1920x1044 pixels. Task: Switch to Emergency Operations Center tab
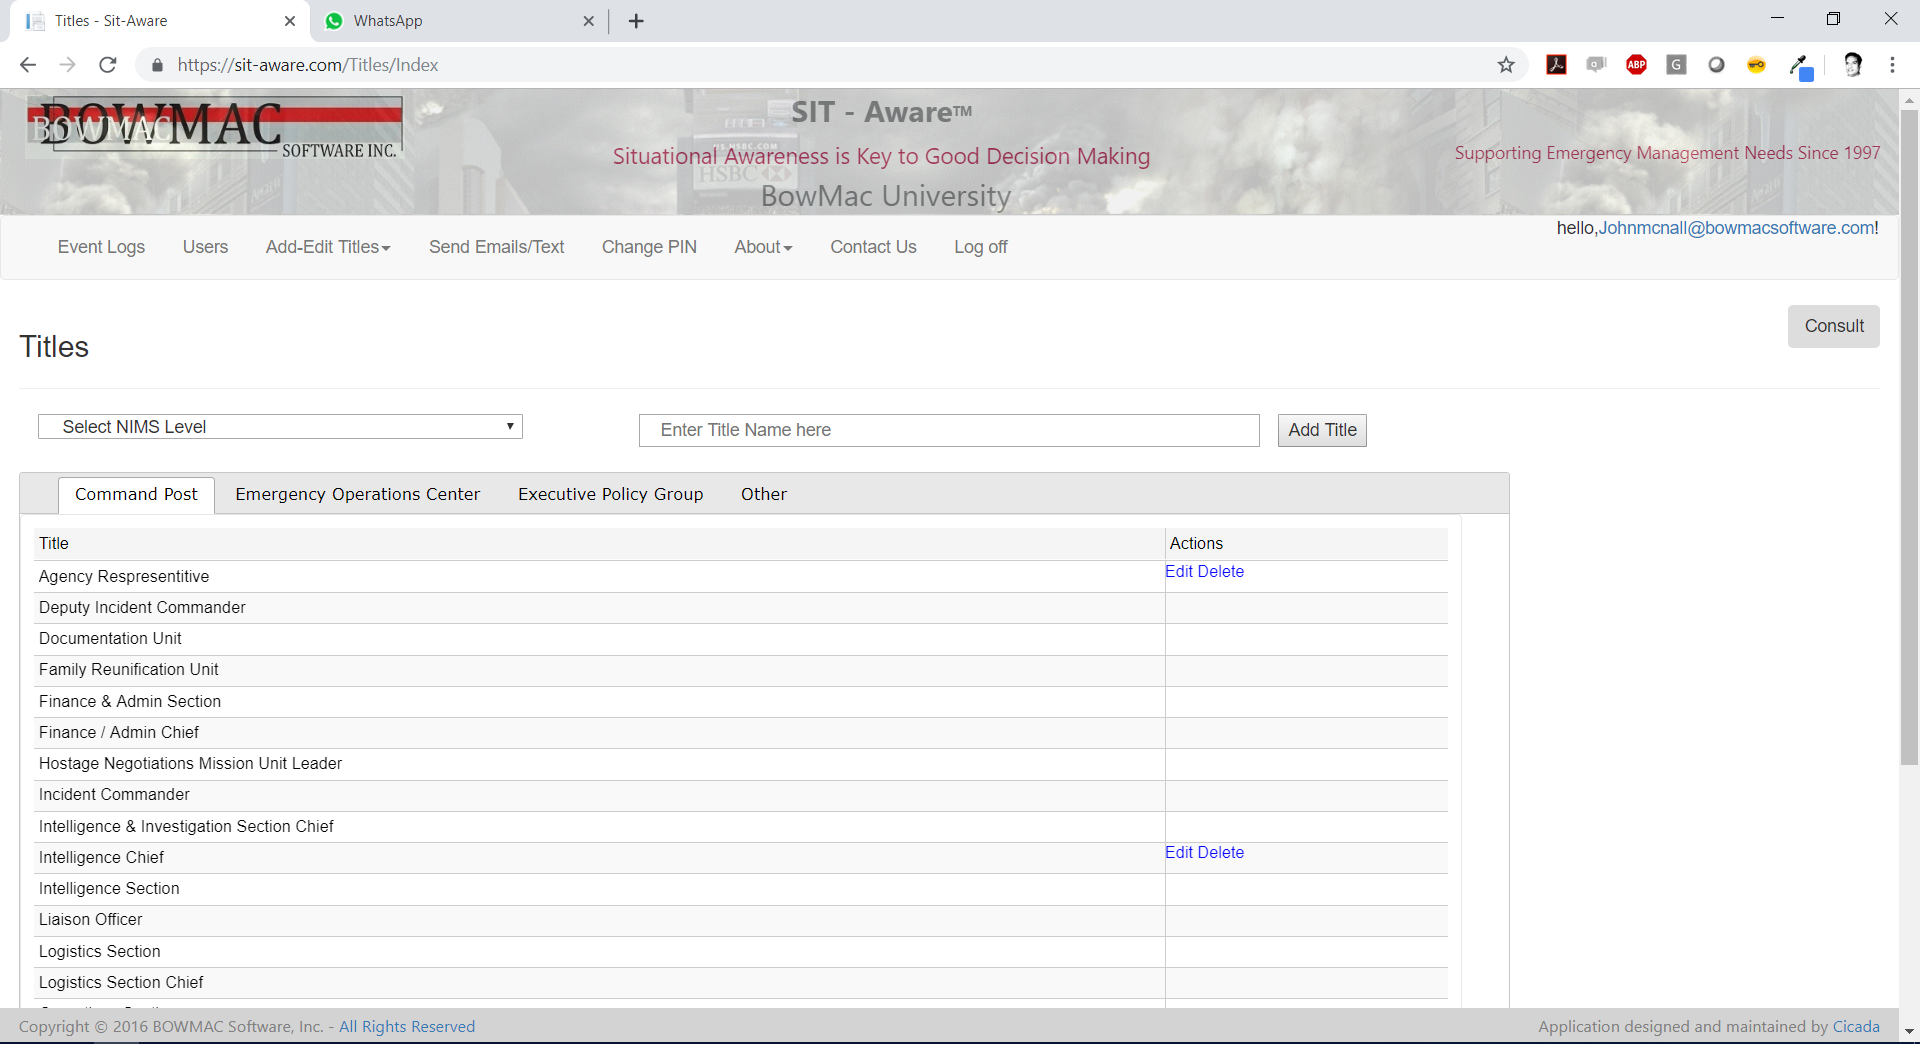click(x=357, y=494)
